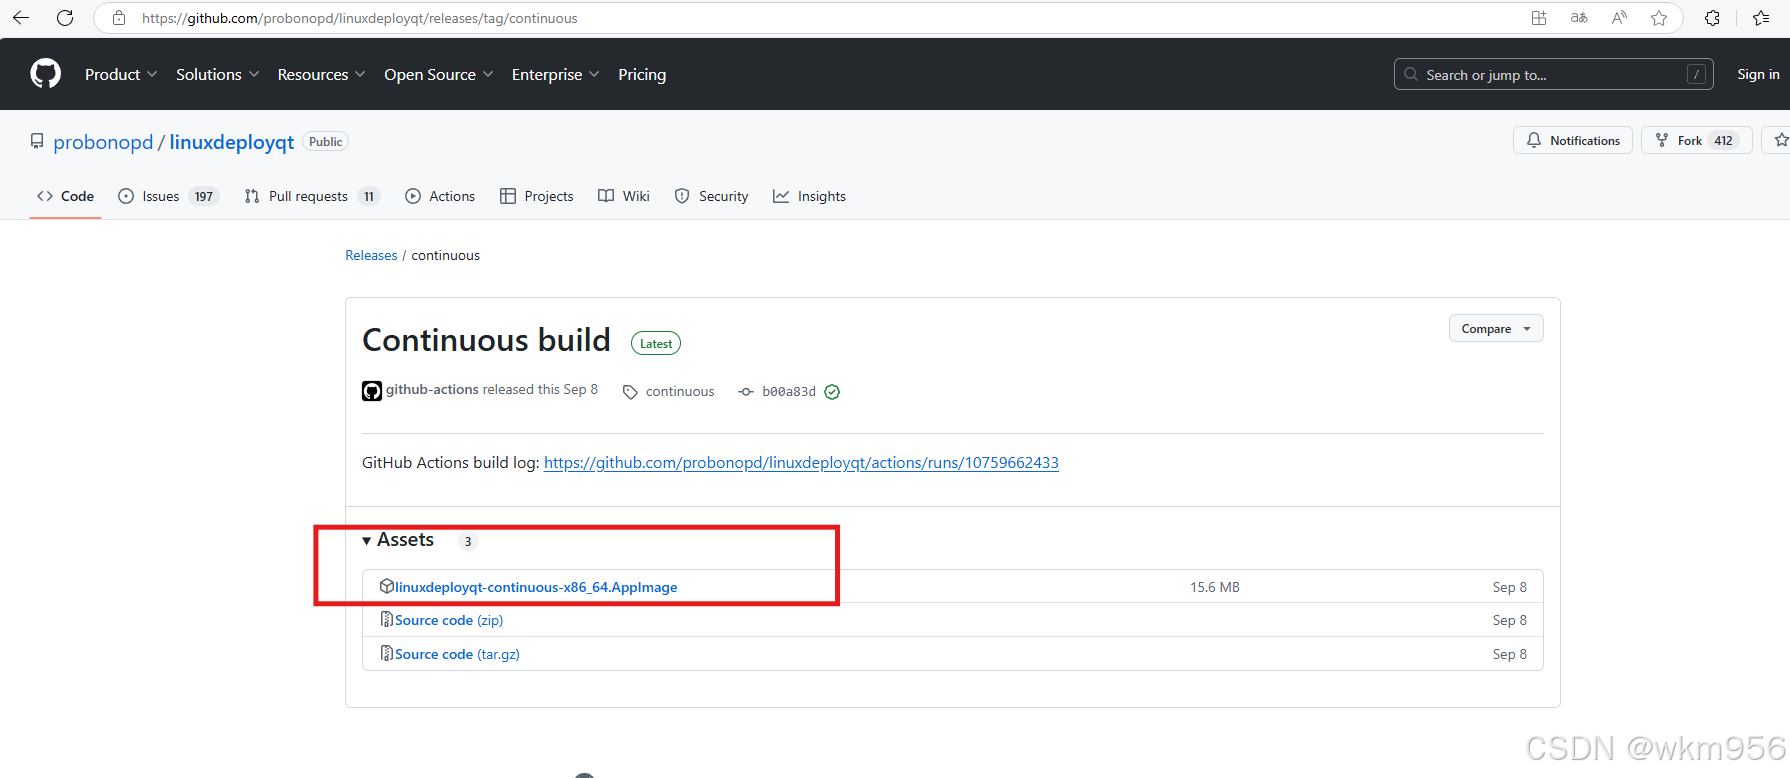Click the package icon of AppImage asset
Viewport: 1790px width, 778px height.
coord(387,586)
